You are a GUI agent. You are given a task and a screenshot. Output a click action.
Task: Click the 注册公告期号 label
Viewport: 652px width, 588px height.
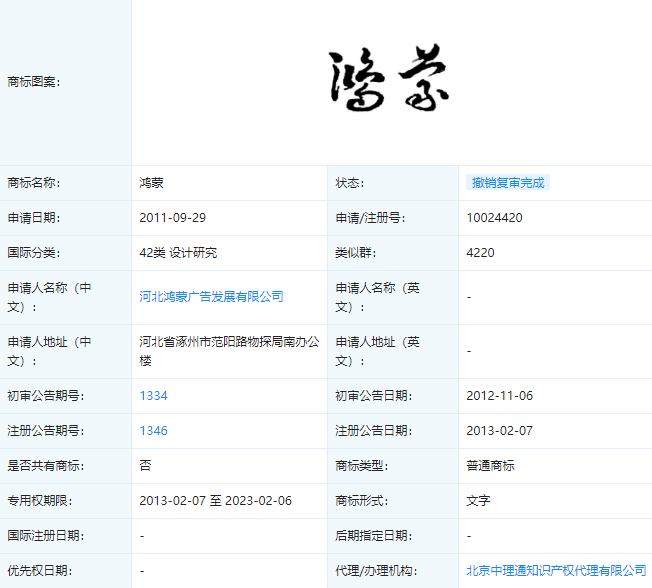[x=46, y=430]
